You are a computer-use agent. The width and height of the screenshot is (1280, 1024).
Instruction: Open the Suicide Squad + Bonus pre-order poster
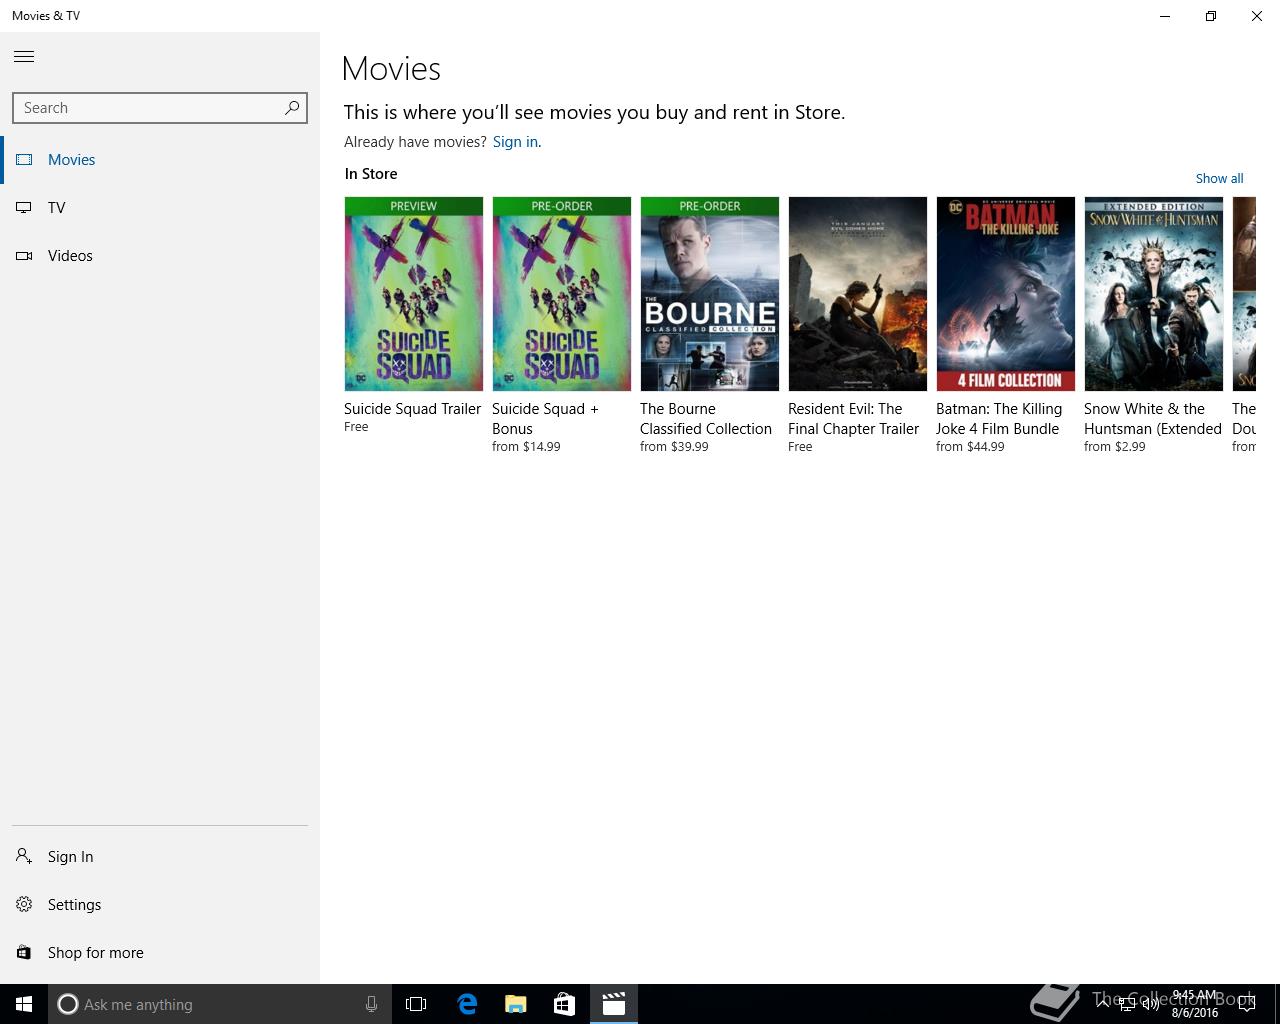click(562, 294)
